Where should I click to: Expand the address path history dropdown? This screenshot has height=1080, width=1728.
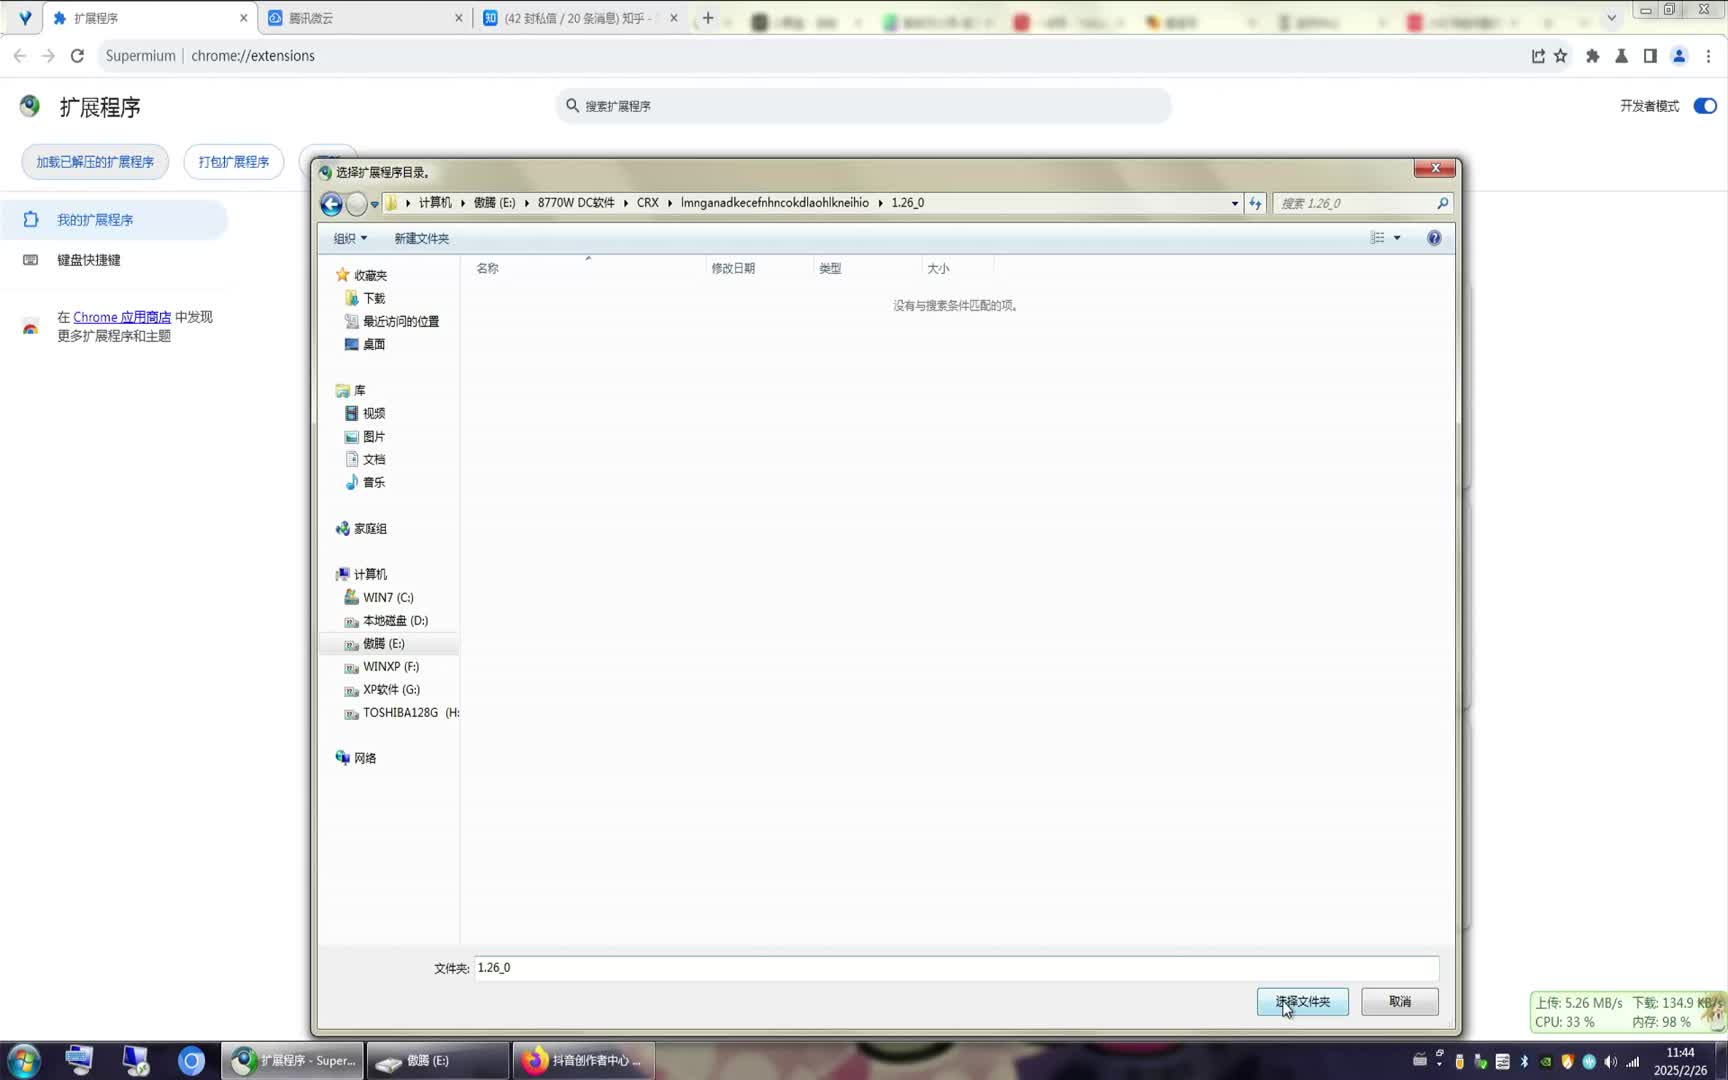(1234, 203)
